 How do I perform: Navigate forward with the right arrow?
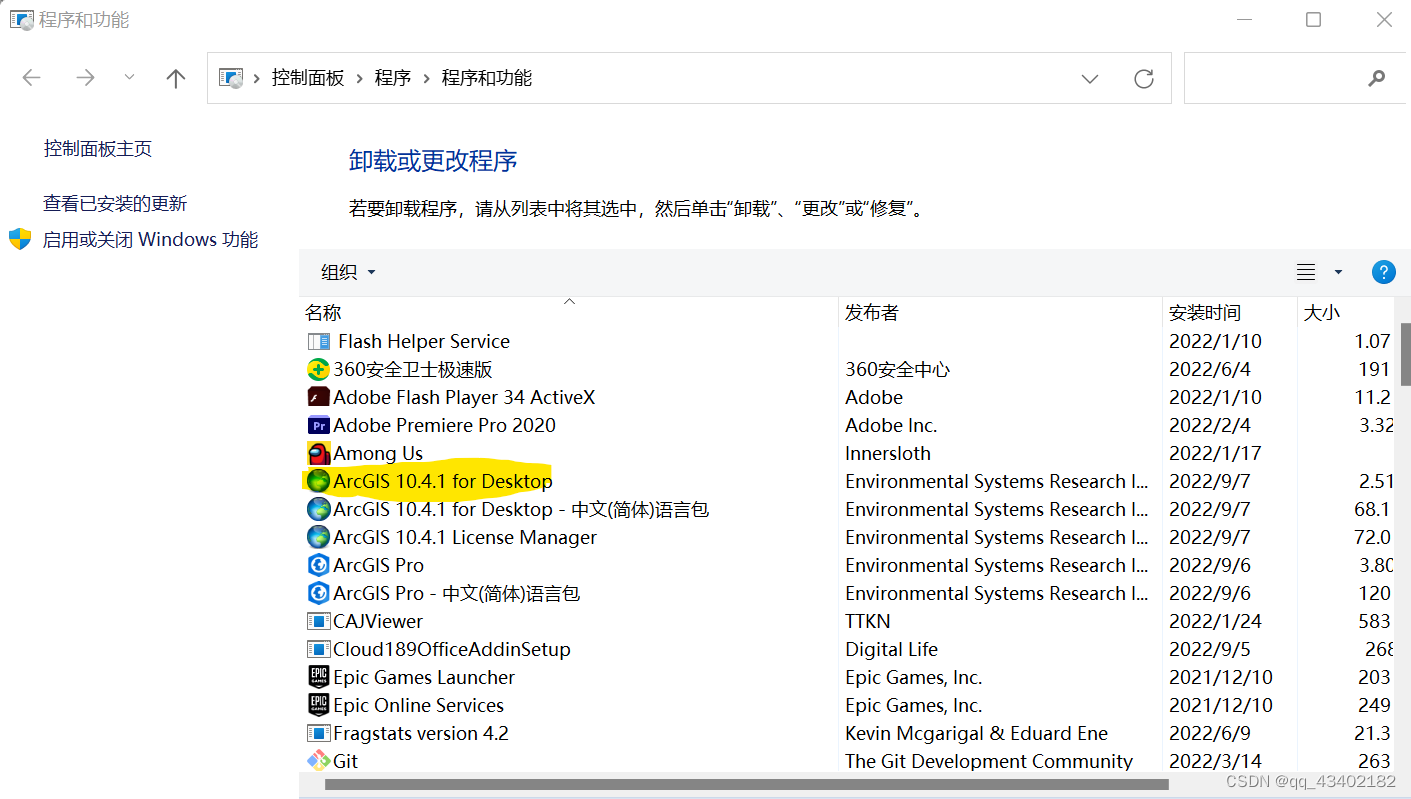click(86, 78)
